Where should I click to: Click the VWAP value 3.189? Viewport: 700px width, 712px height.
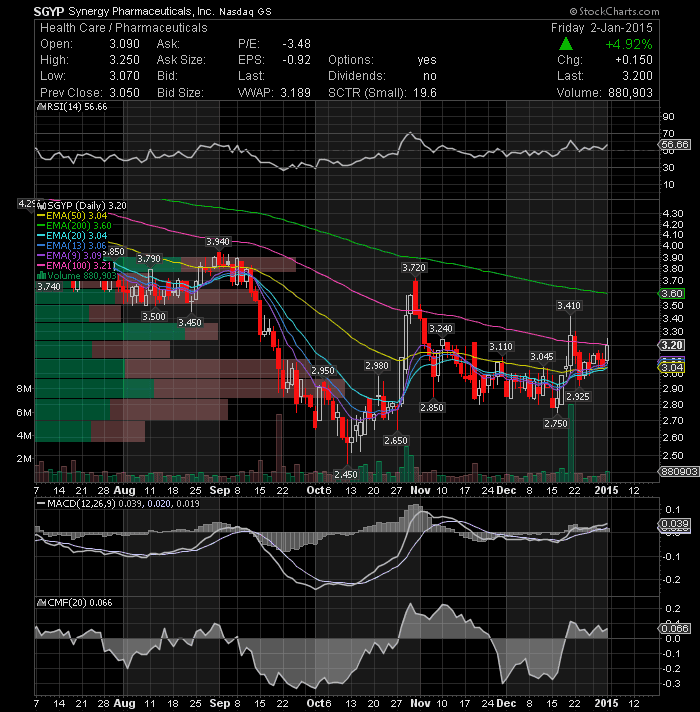[296, 93]
